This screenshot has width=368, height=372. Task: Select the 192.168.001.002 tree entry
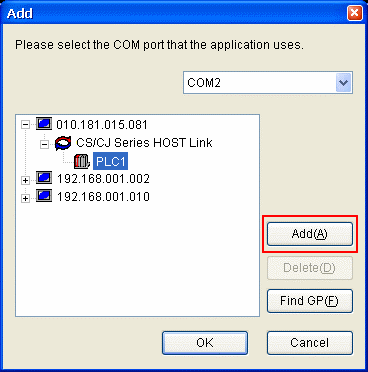[x=103, y=179]
